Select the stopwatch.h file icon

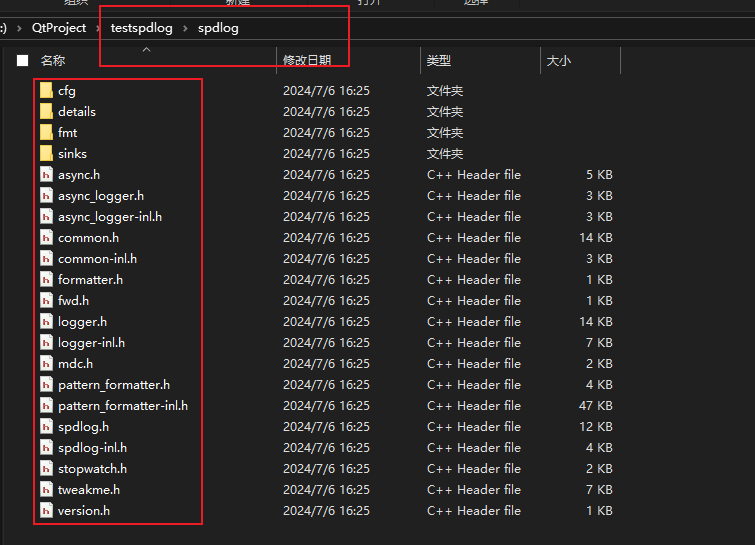(x=46, y=468)
